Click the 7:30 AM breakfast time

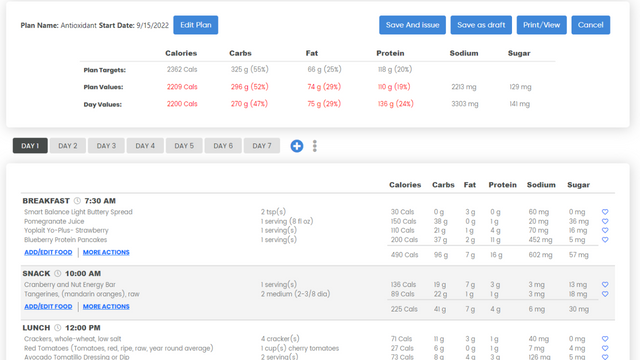(100, 201)
